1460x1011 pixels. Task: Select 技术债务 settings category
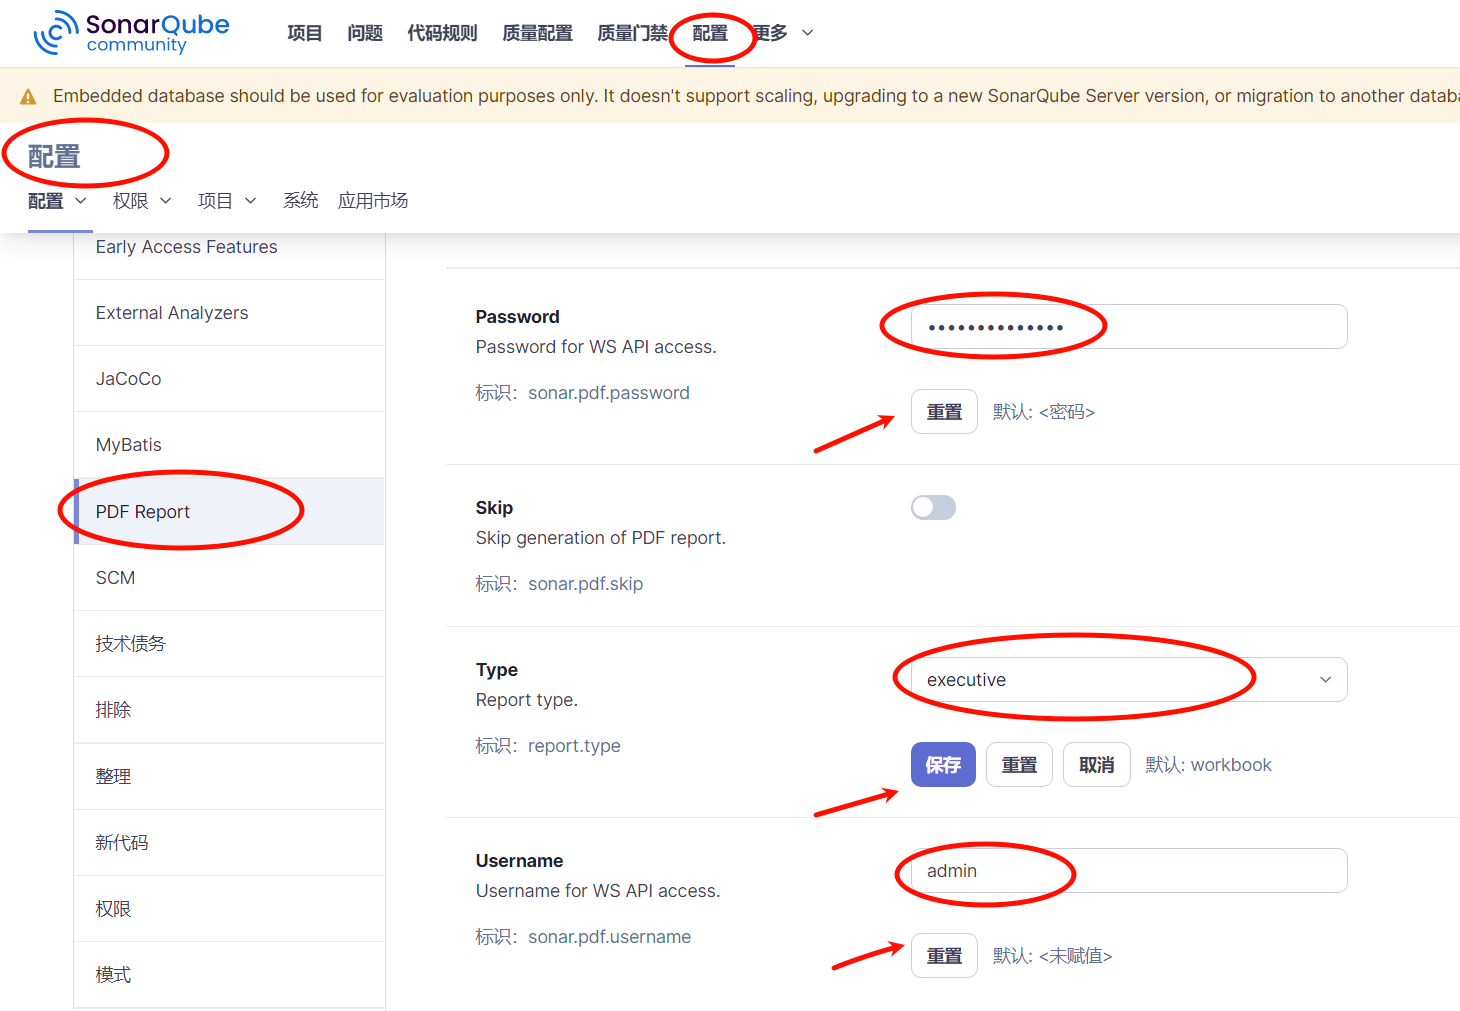coord(229,644)
